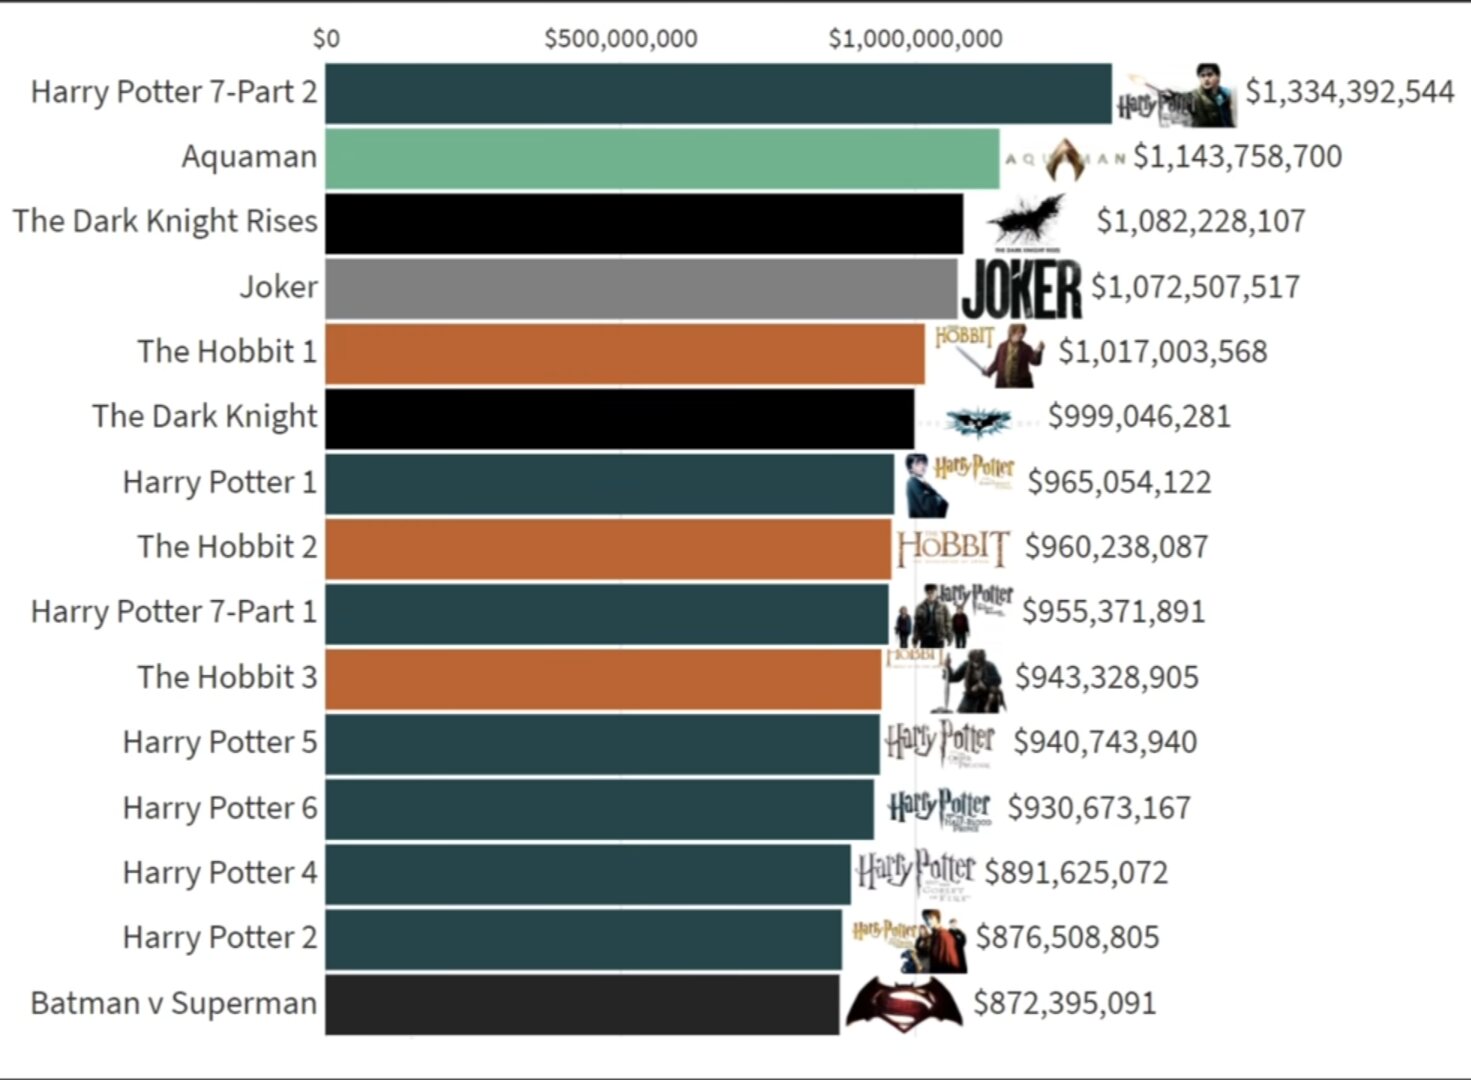Click the $1,334,392,544 value label
This screenshot has width=1471, height=1080.
(x=1349, y=92)
